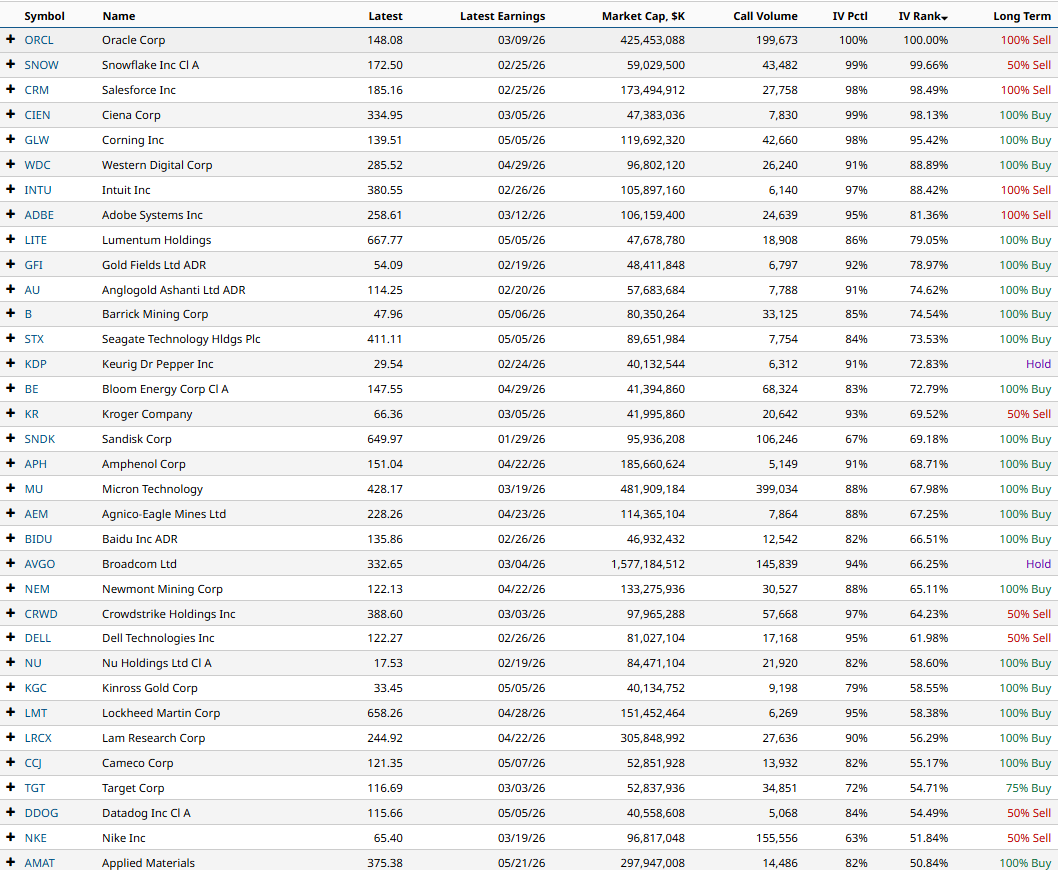The image size is (1058, 870).
Task: Click Broadcom's Hold rating
Action: [1038, 564]
